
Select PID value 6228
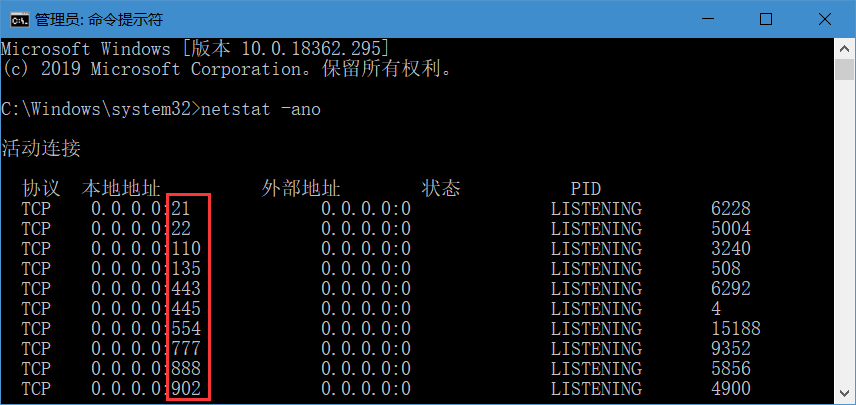(x=730, y=209)
